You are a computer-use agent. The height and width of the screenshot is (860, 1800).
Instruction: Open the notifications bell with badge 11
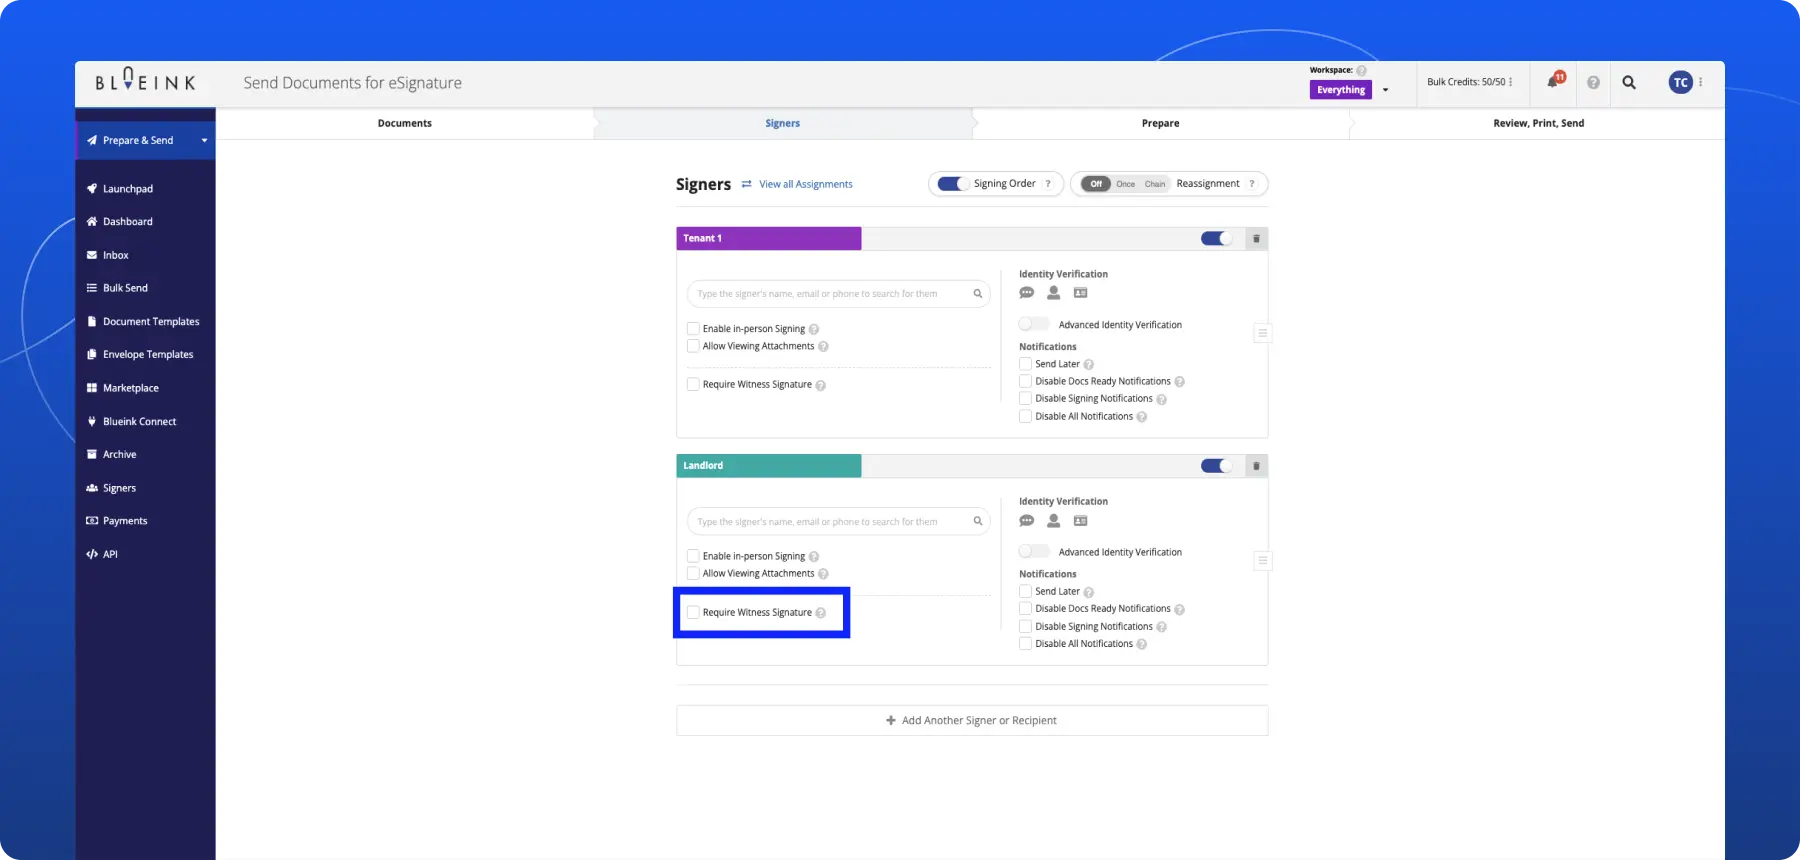[x=1555, y=81]
